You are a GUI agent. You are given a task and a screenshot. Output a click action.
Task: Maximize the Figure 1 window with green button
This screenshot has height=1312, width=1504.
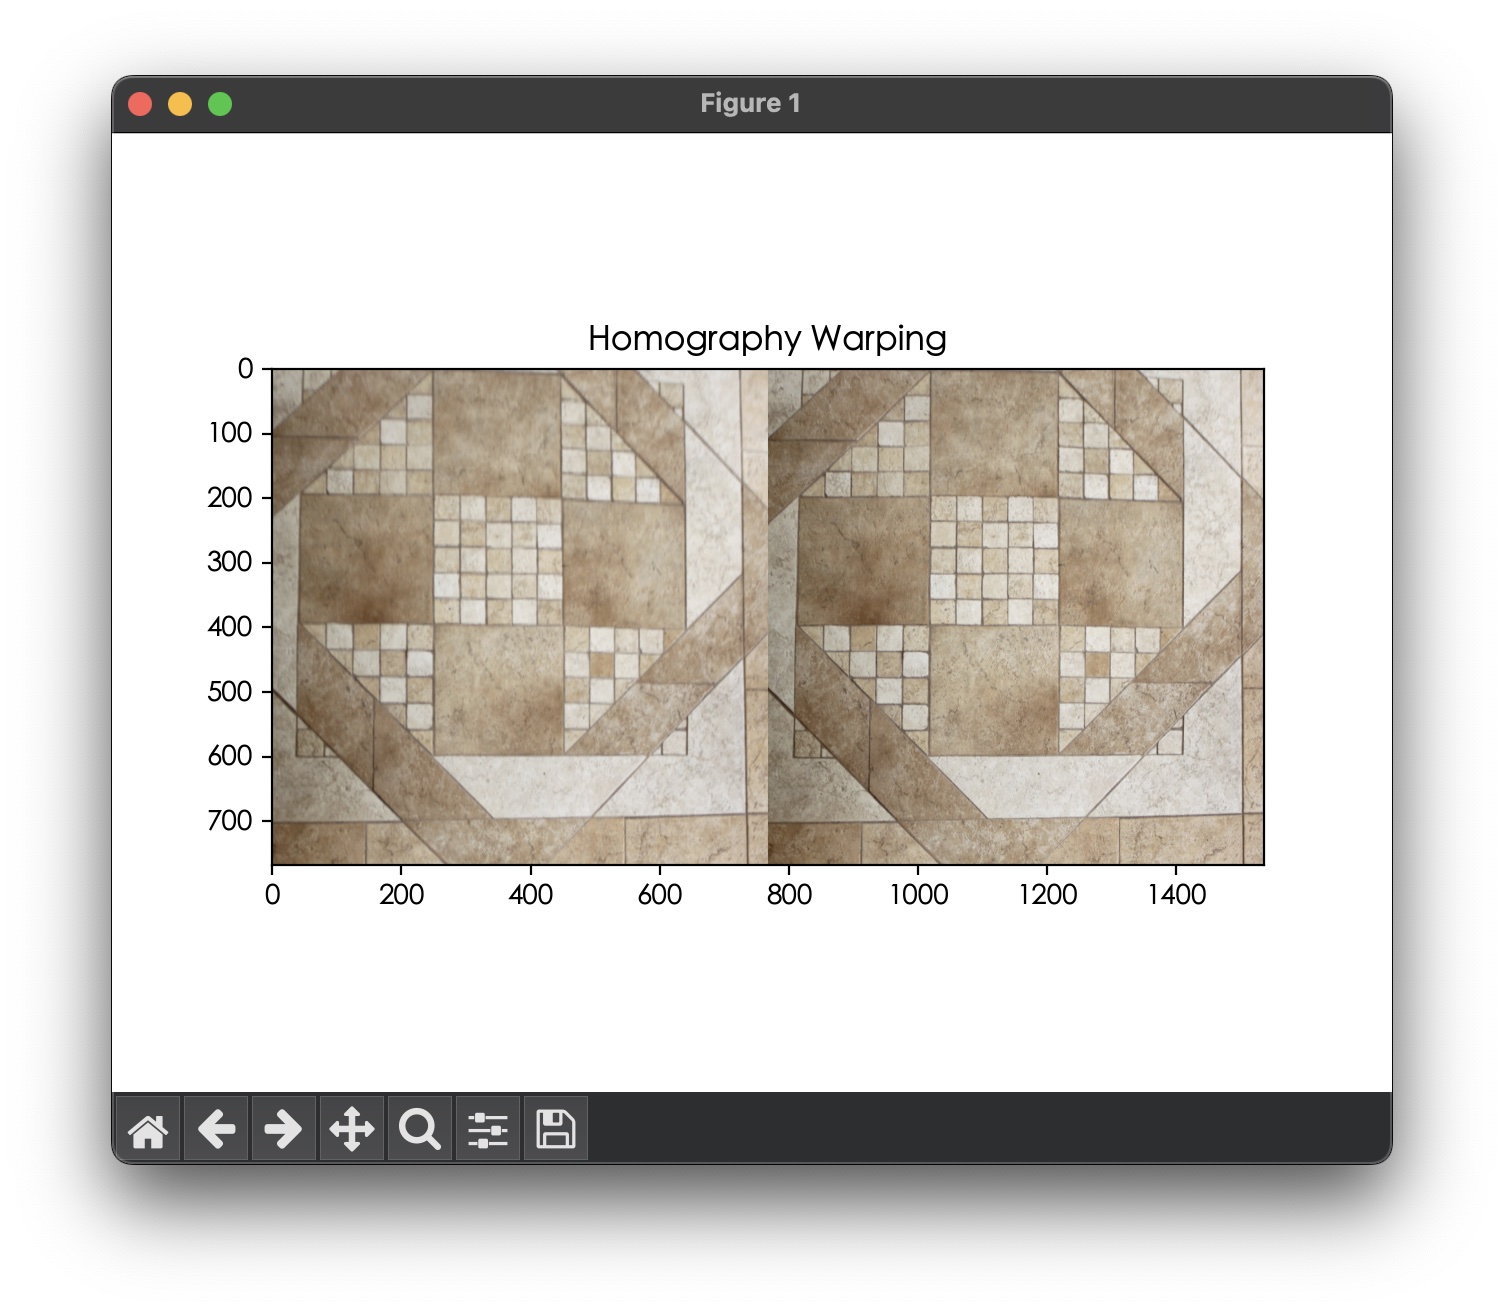(x=220, y=104)
